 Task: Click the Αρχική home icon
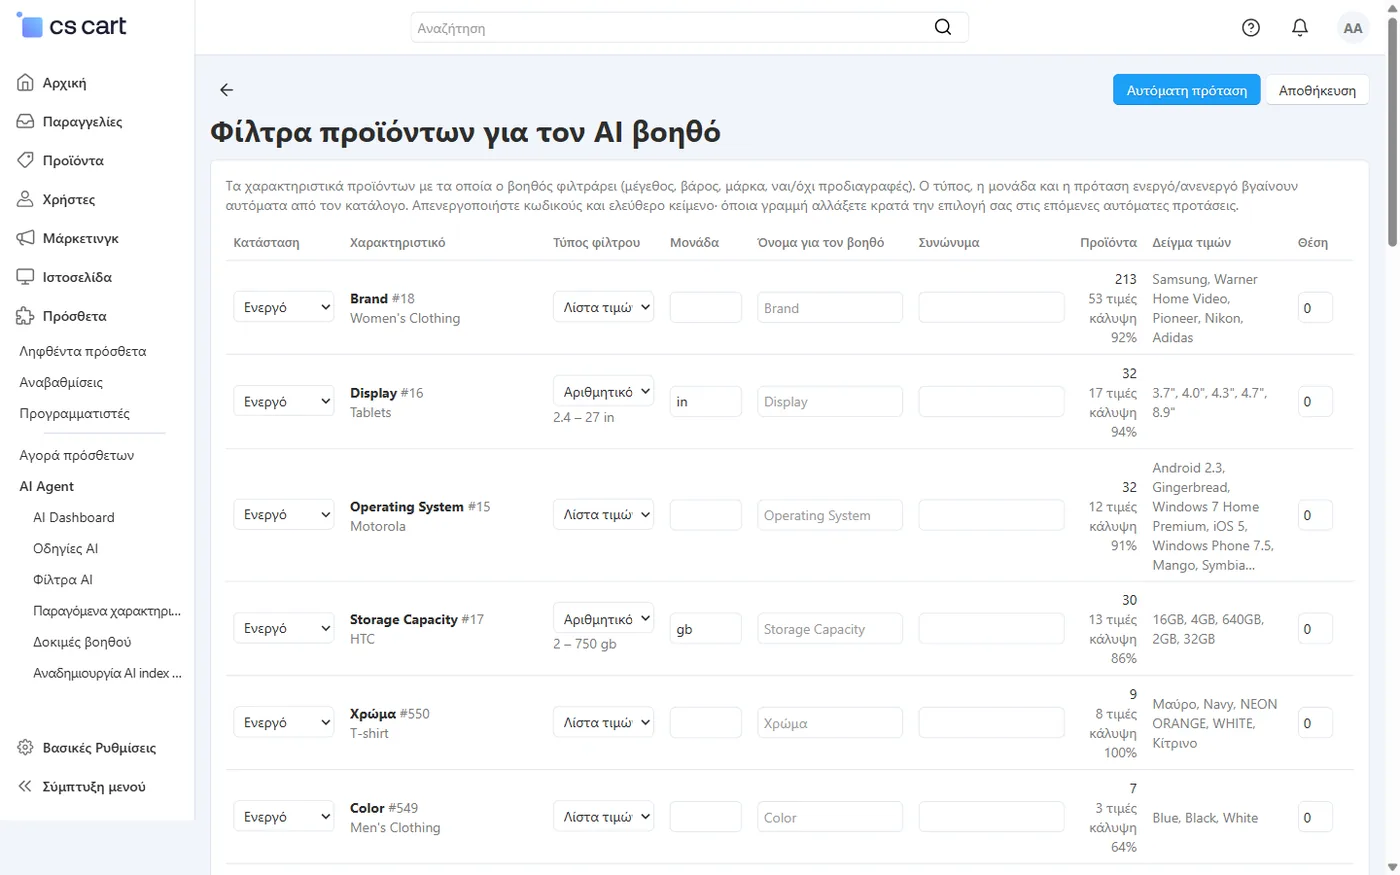click(26, 83)
